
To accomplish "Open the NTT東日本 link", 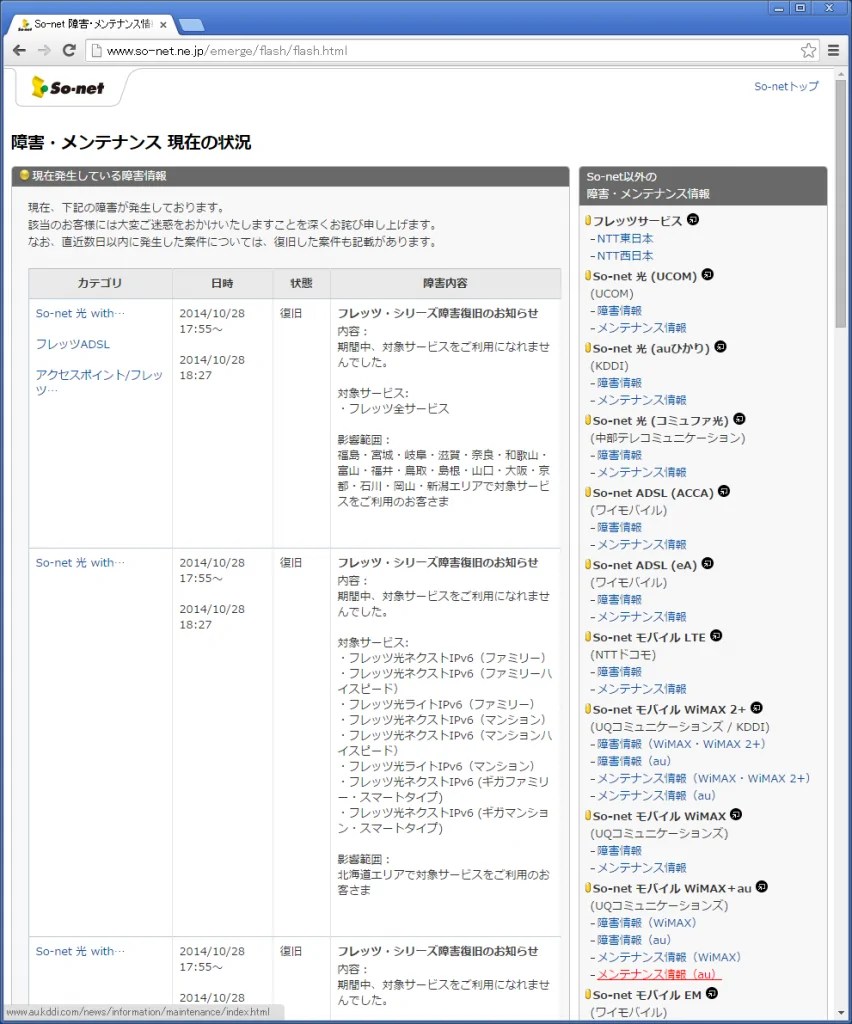I will tap(625, 238).
